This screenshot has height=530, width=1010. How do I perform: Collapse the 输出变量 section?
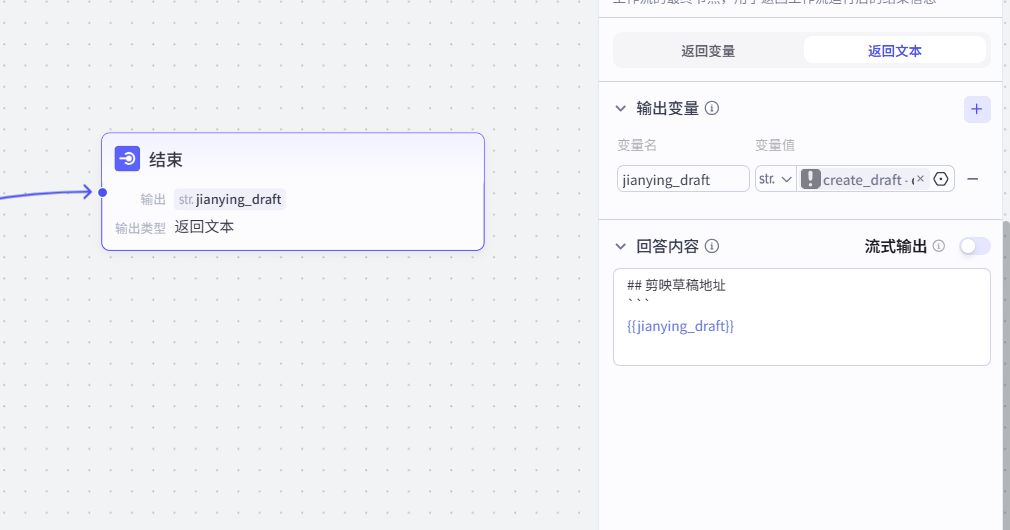[x=621, y=108]
